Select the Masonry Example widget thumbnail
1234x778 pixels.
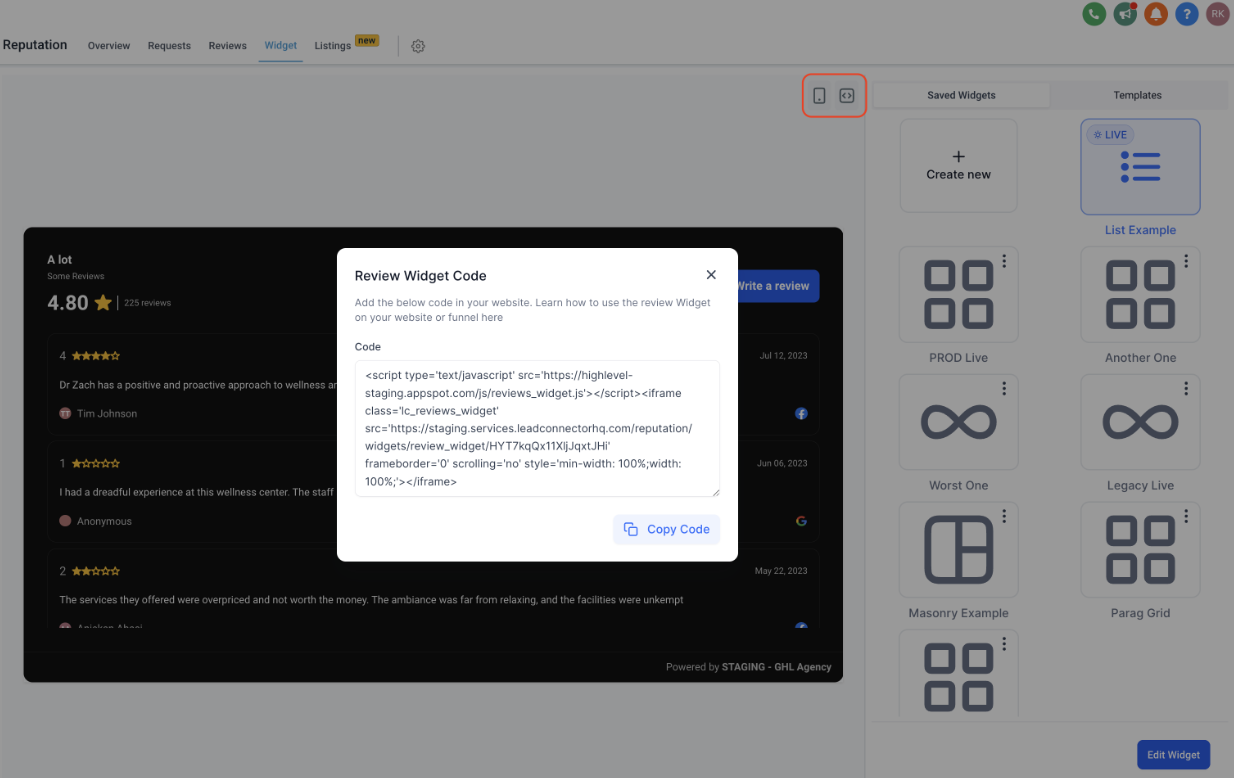point(958,550)
